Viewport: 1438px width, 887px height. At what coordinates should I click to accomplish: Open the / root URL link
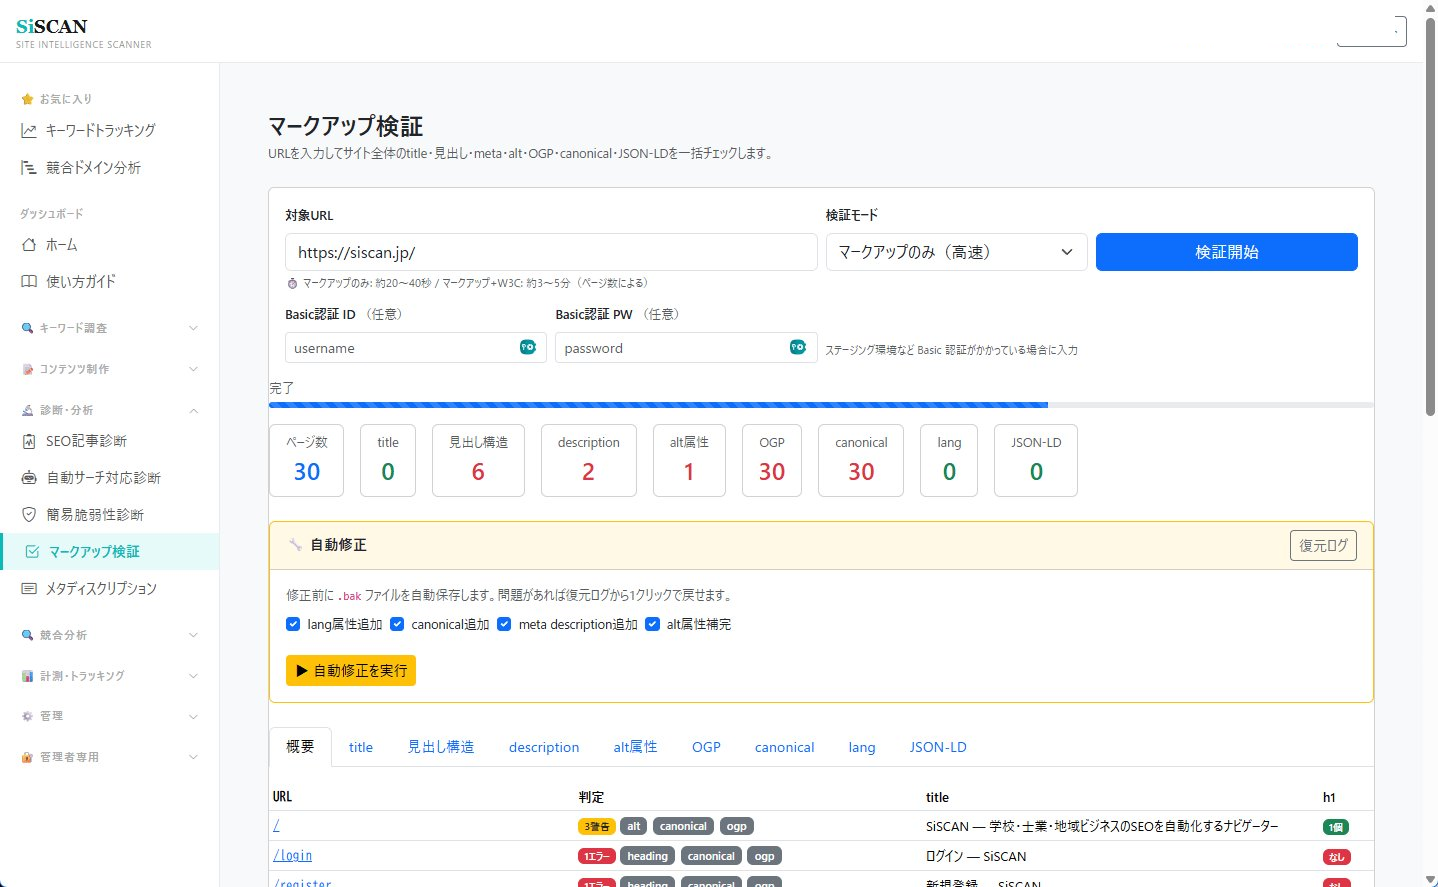(276, 826)
